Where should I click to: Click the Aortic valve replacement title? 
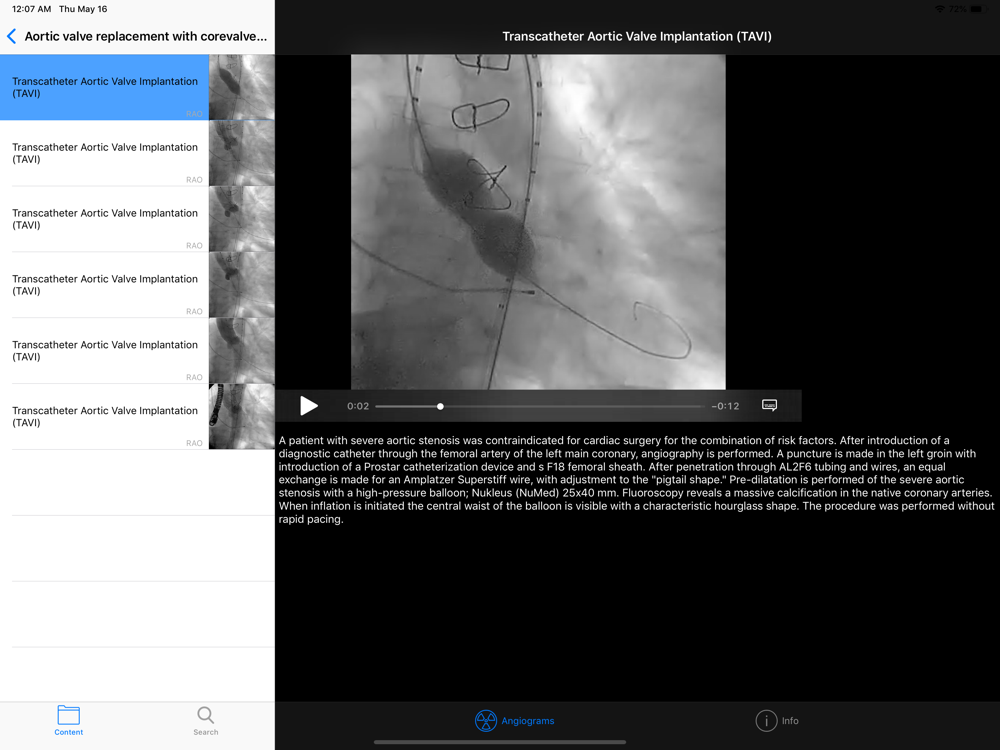point(146,37)
